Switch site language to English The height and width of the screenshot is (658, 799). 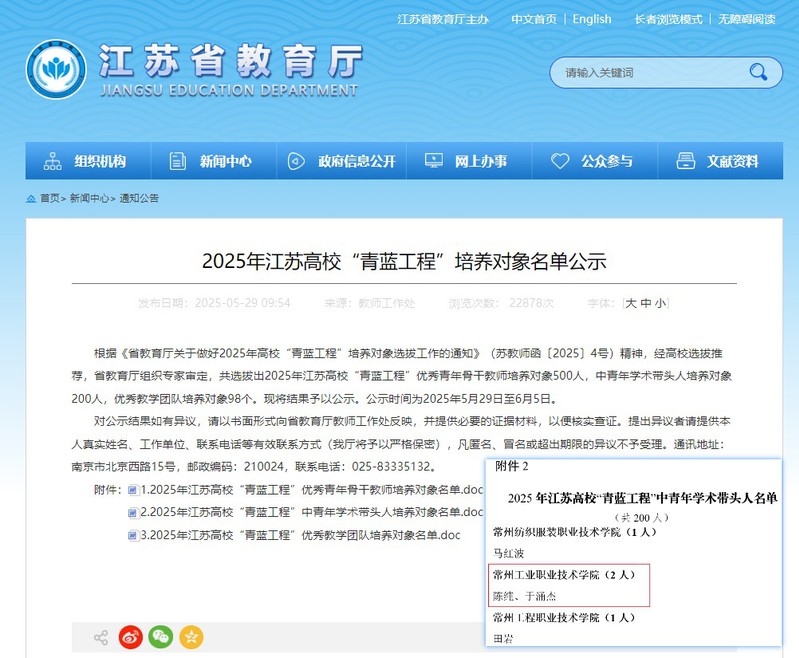(x=592, y=19)
